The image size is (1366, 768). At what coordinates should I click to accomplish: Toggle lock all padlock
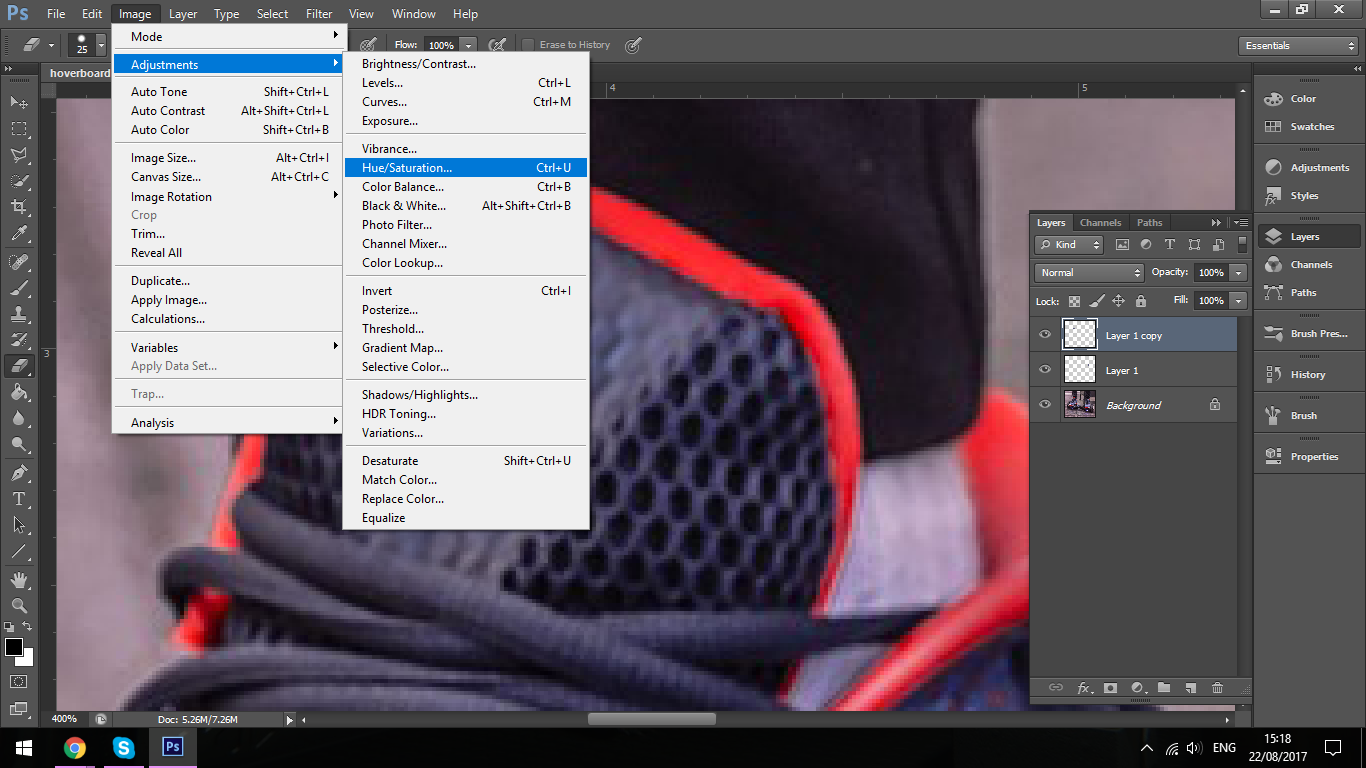1141,301
